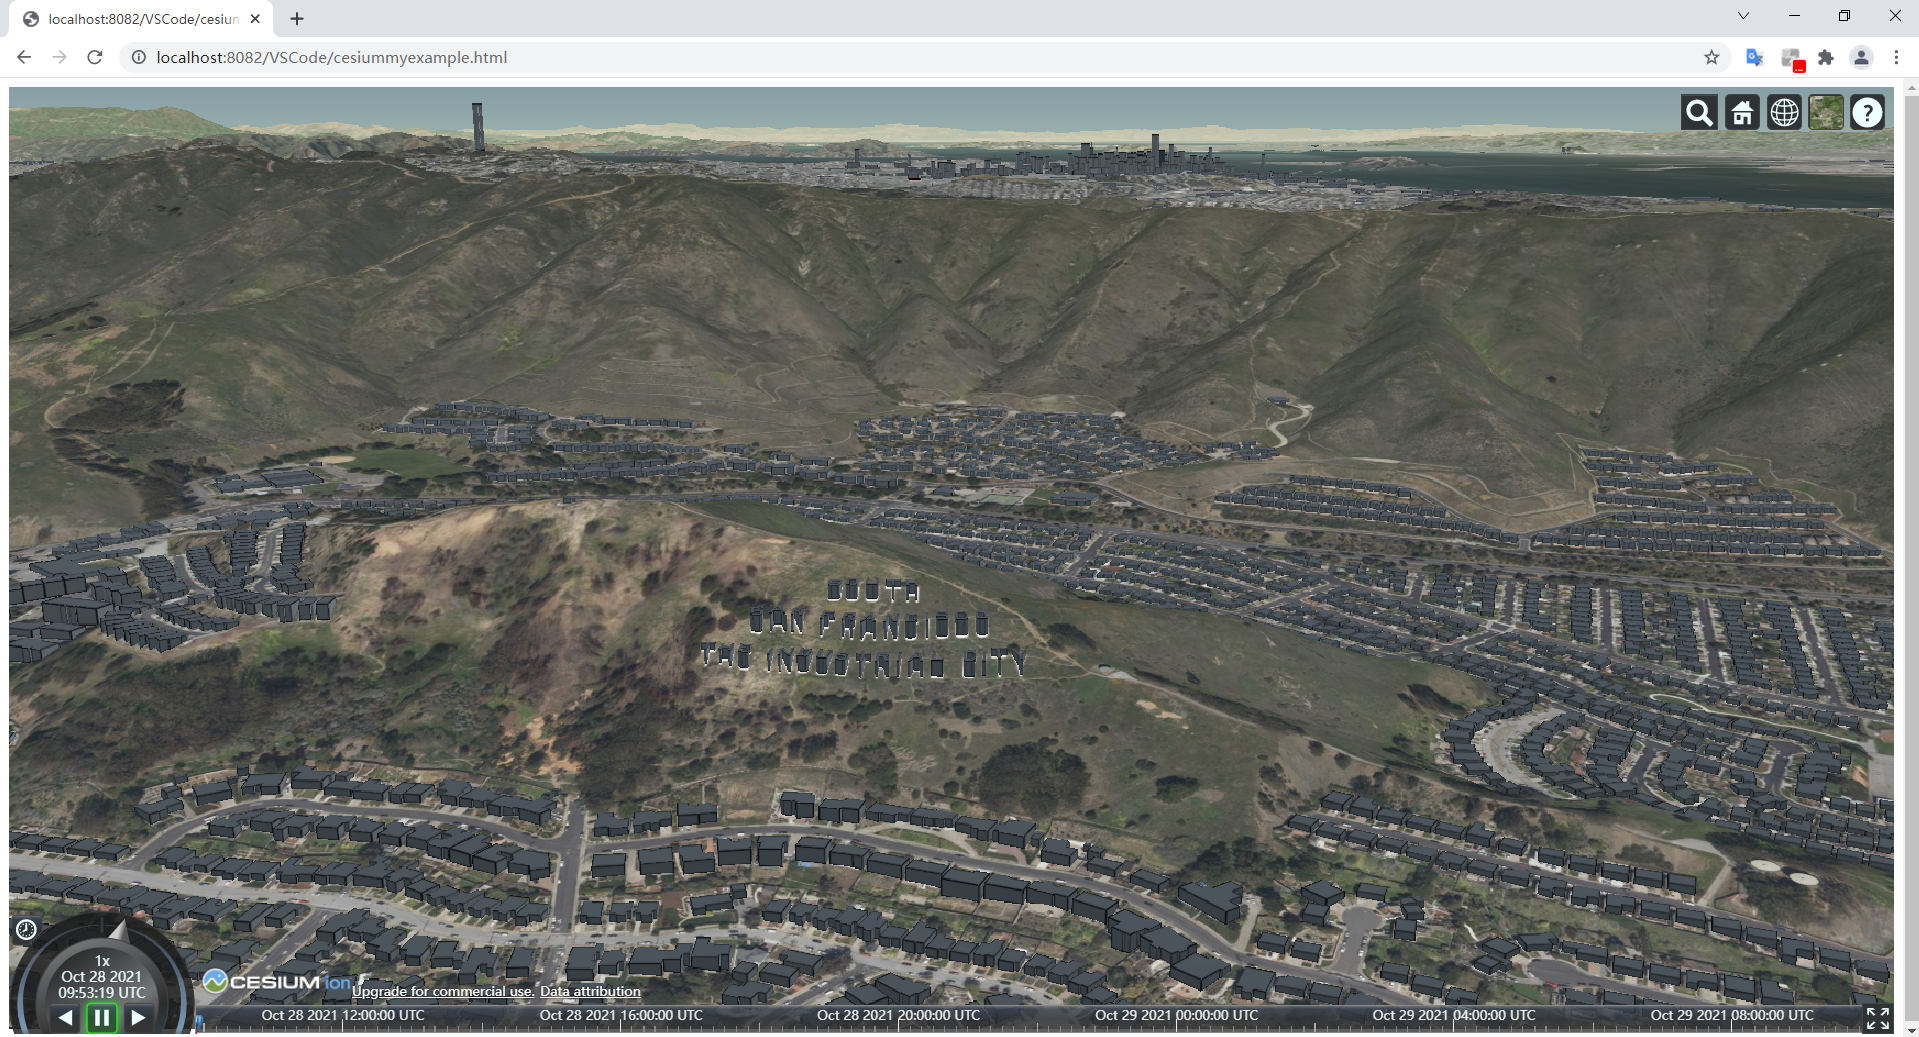1919x1037 pixels.
Task: Click the scrollbar down arrow at the bottom right
Action: (x=1911, y=1030)
